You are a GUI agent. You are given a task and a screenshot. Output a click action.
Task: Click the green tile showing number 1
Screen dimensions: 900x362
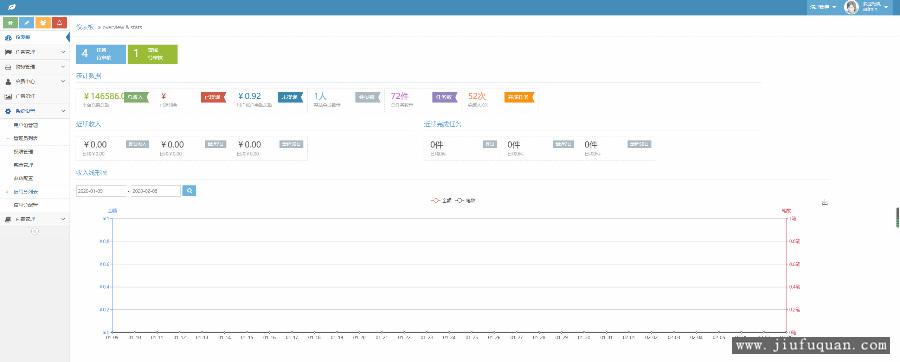(153, 54)
